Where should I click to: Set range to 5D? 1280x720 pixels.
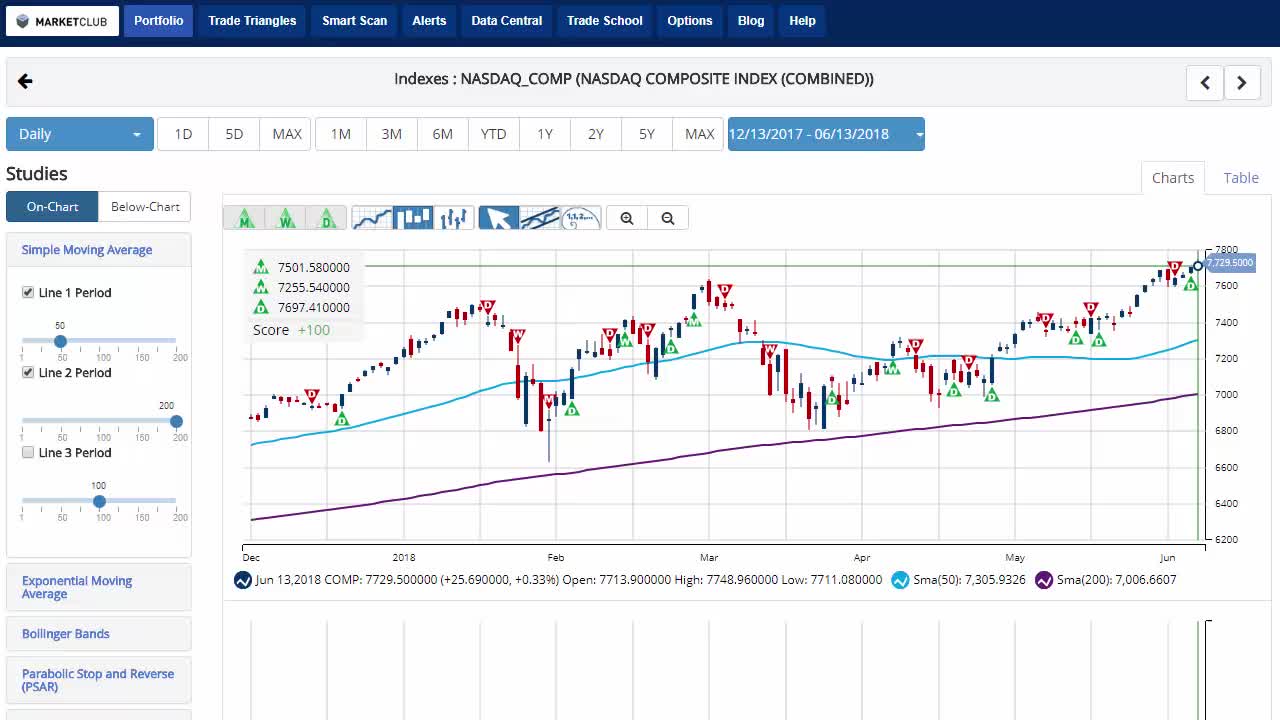(x=234, y=134)
